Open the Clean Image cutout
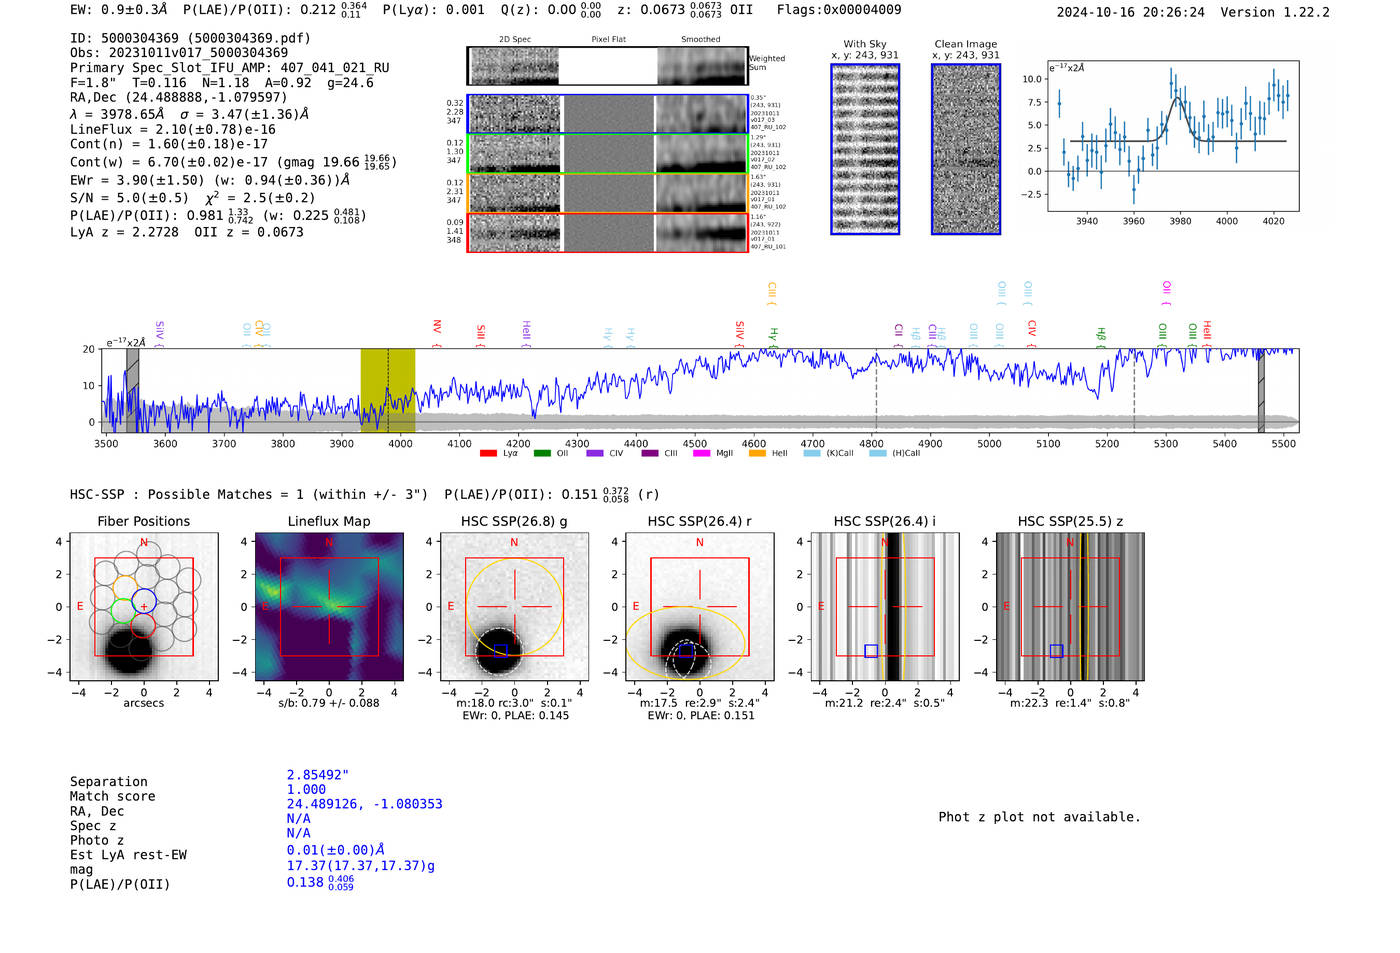 point(966,149)
